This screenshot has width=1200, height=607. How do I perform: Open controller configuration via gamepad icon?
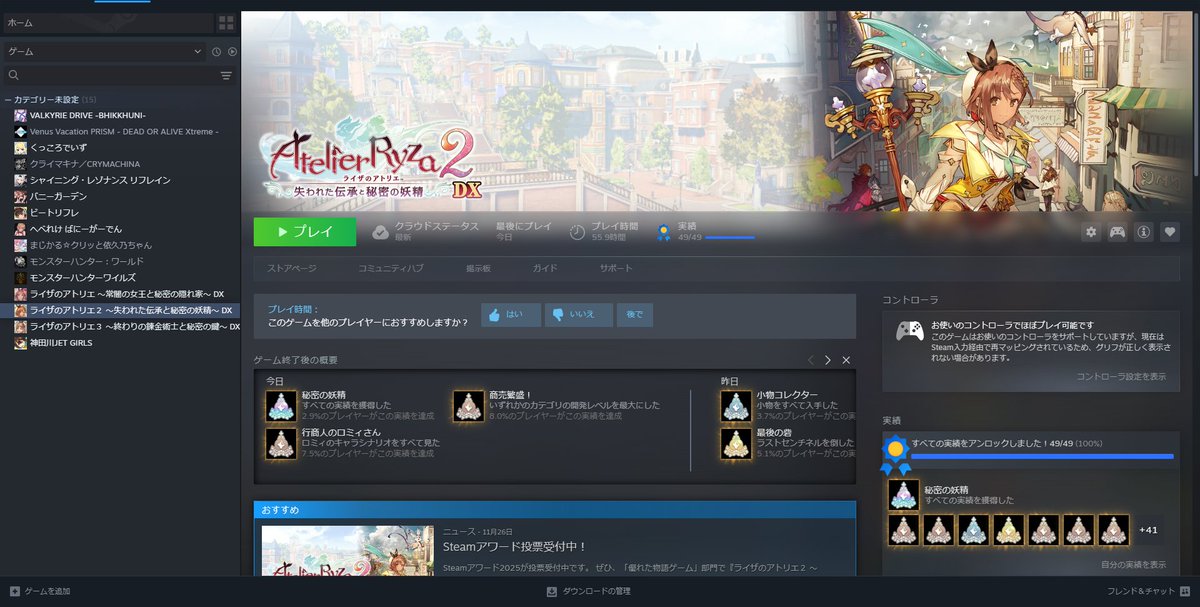click(x=1118, y=231)
